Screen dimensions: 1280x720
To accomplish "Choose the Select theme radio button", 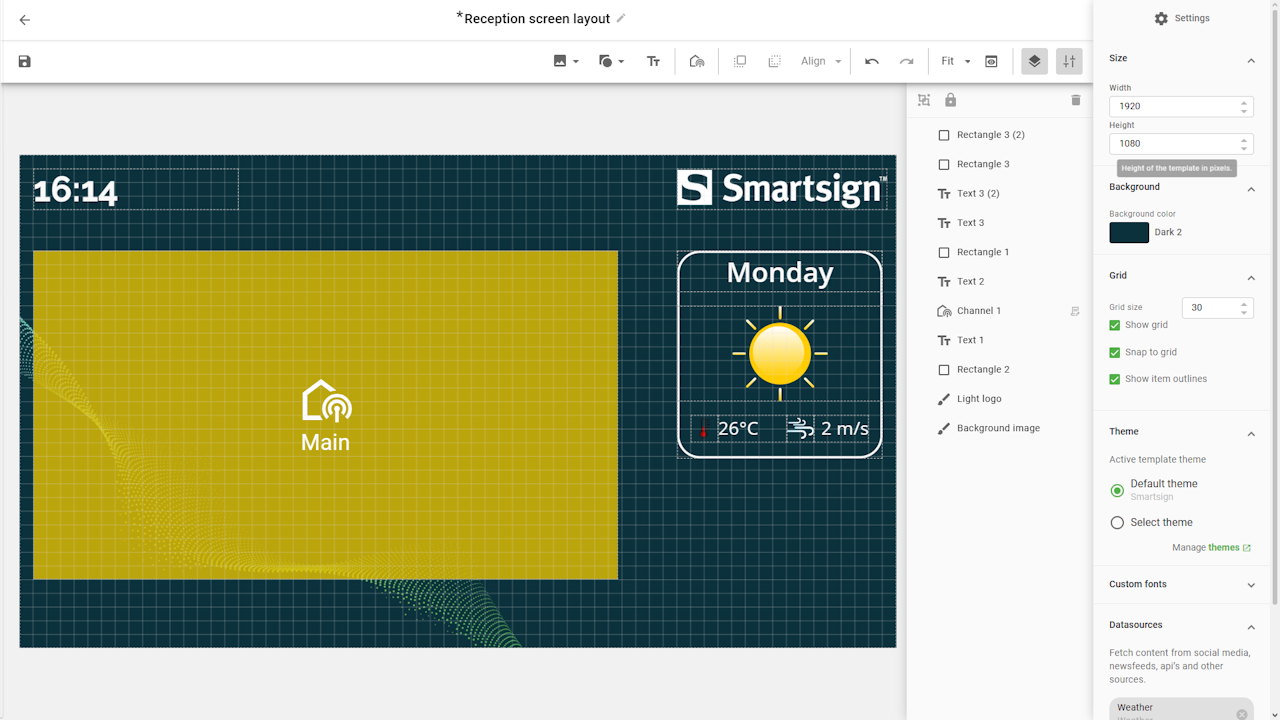I will pos(1117,523).
